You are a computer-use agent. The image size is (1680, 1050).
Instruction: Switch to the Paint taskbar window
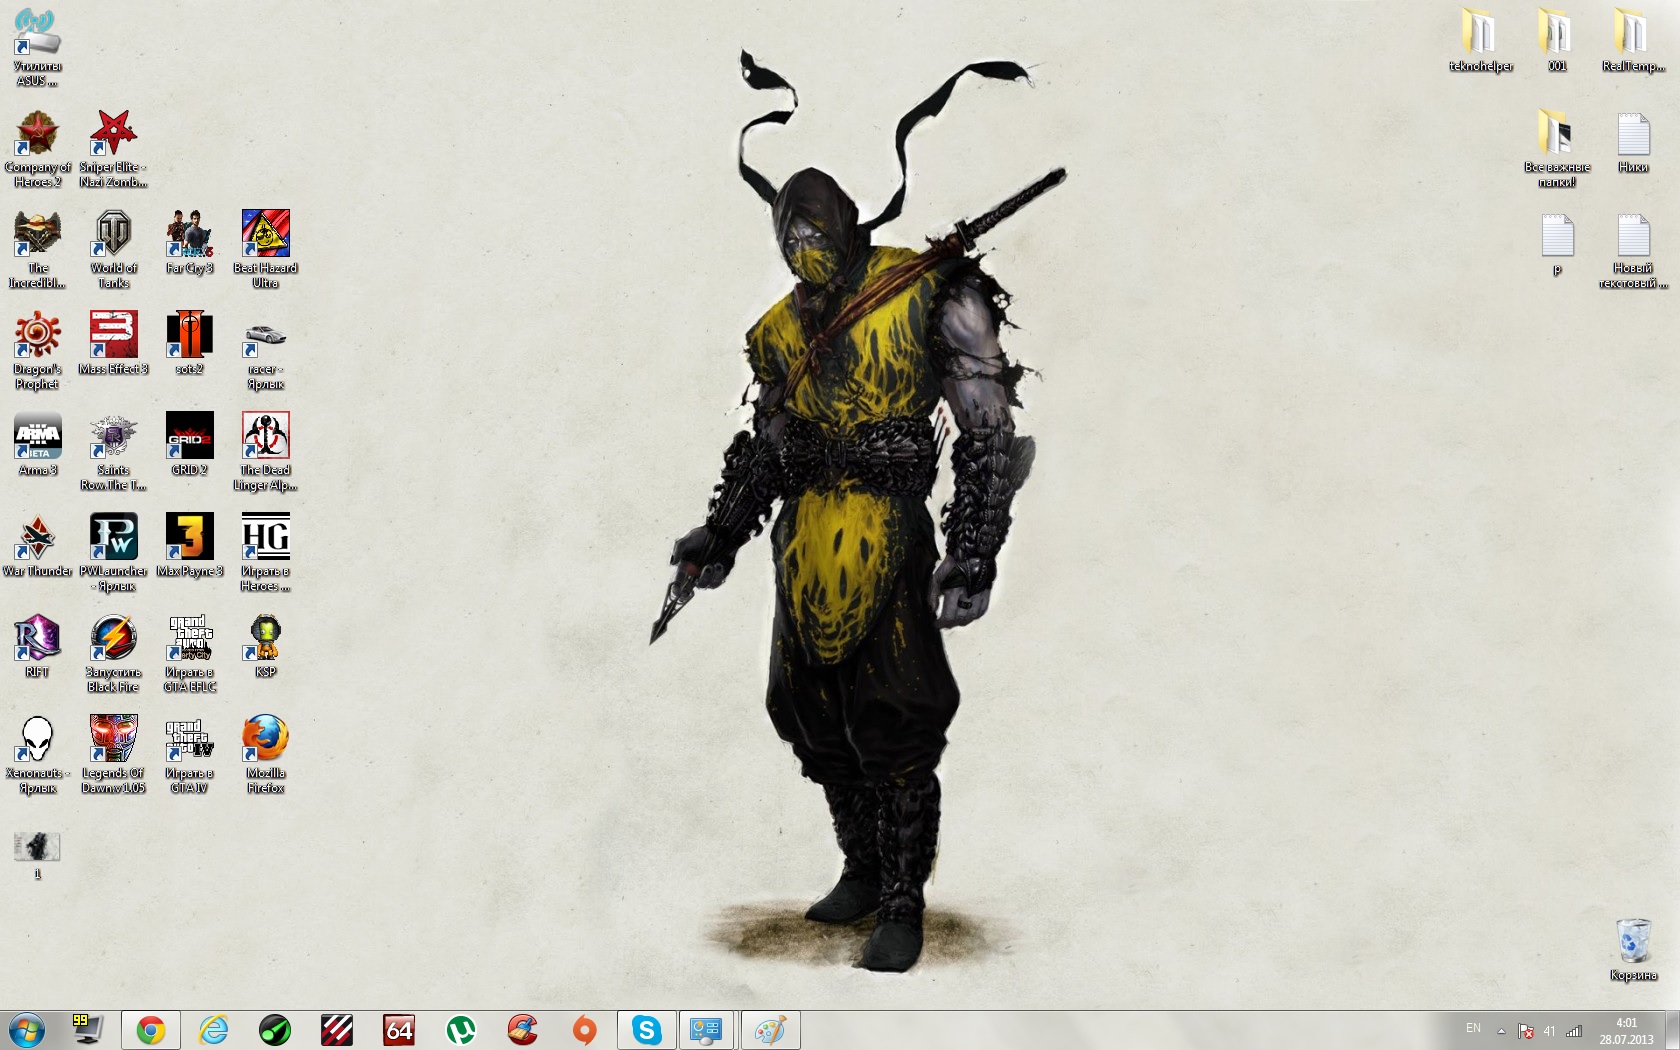(x=770, y=1030)
